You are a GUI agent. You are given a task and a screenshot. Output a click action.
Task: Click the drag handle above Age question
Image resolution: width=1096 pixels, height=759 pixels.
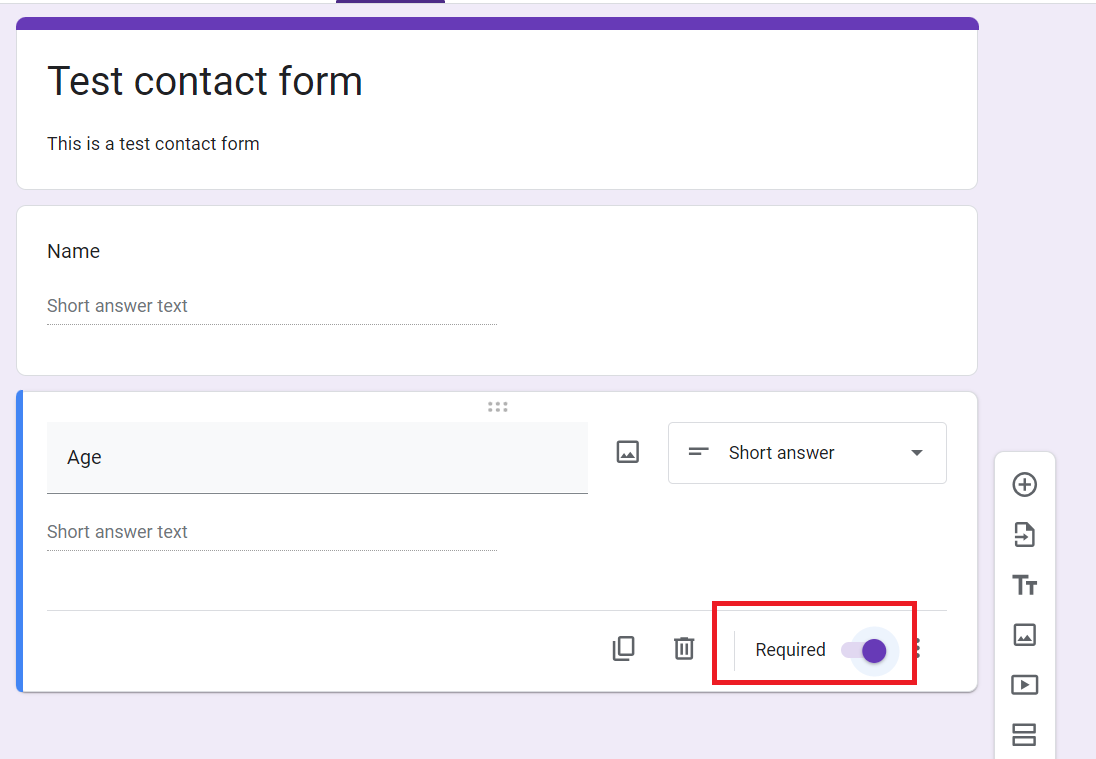coord(498,407)
